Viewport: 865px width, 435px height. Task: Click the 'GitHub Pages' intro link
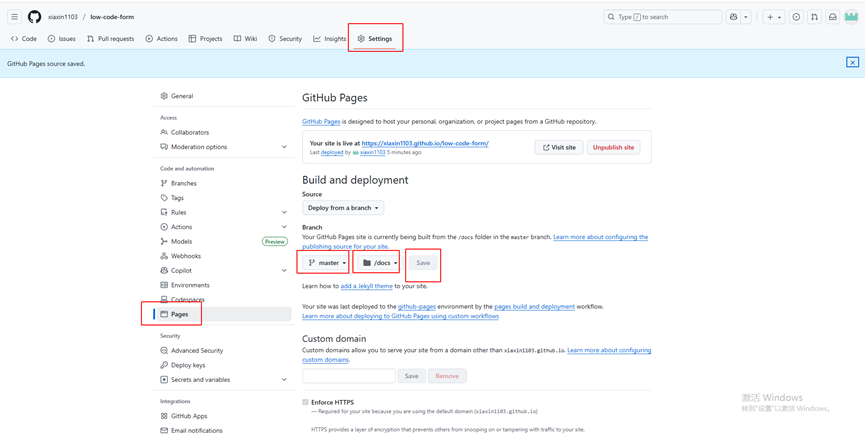click(321, 121)
